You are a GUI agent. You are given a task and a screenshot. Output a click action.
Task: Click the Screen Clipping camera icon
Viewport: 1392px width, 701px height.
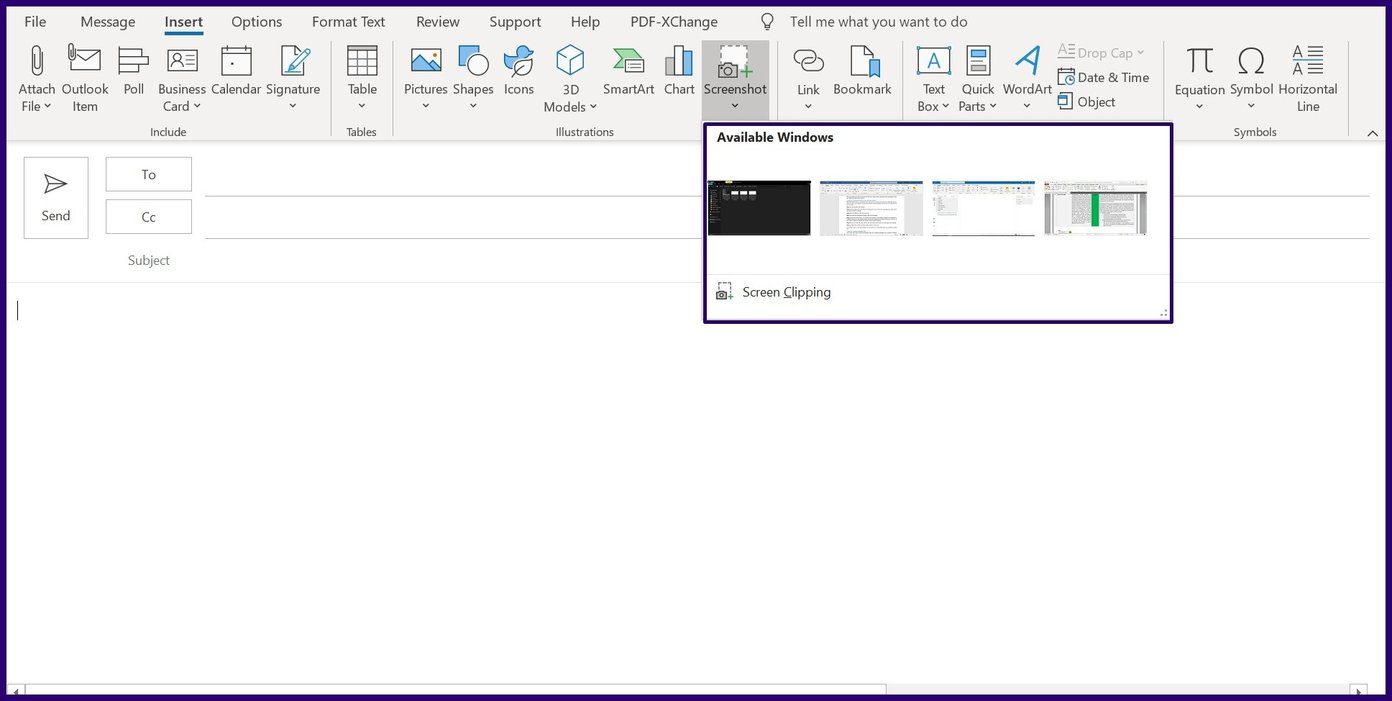[x=725, y=292]
